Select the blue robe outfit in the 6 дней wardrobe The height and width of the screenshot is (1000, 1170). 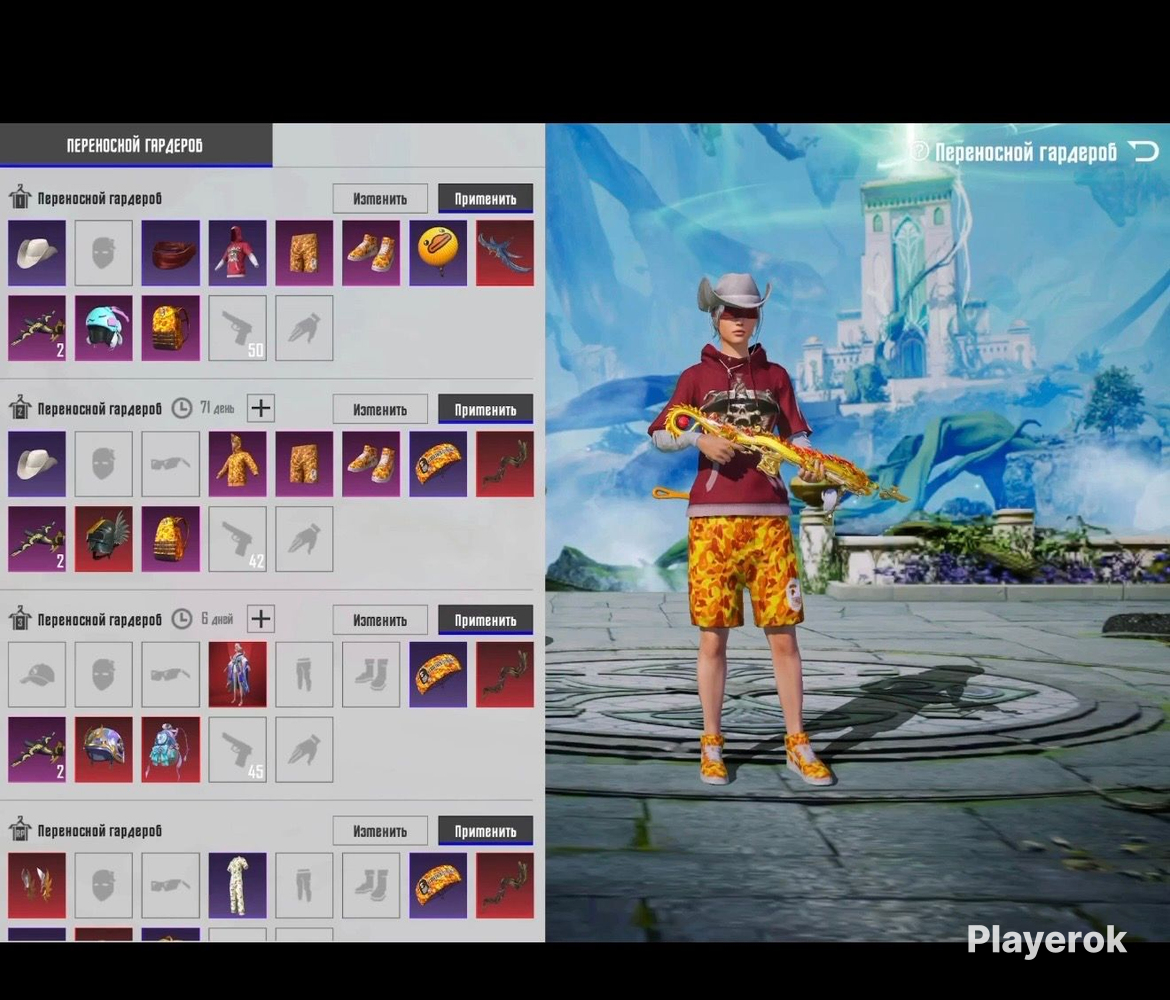click(x=237, y=675)
